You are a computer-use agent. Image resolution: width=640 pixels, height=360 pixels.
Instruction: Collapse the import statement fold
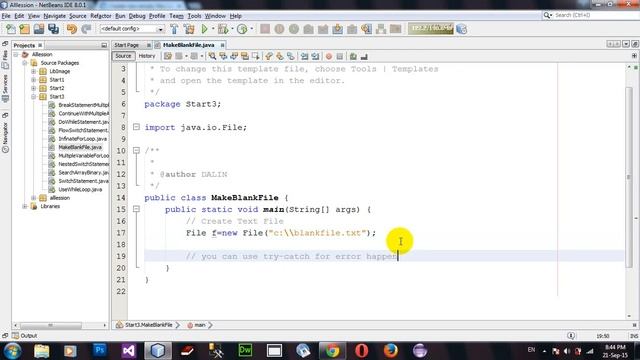click(x=136, y=127)
